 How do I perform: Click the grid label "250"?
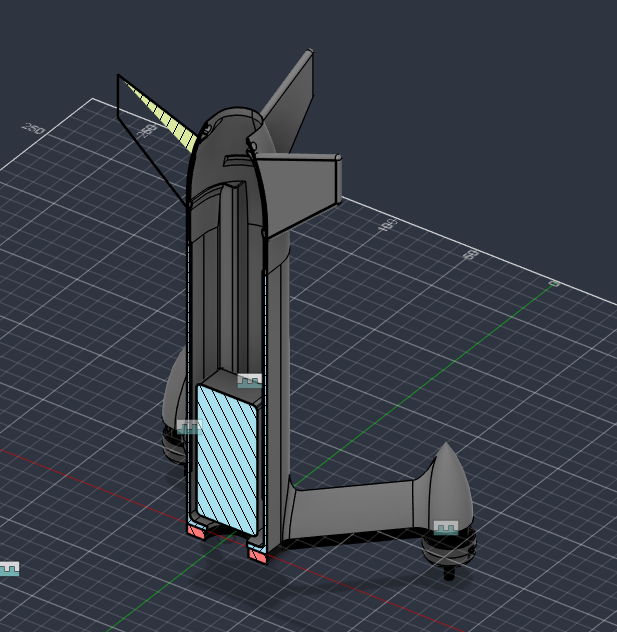coord(34,129)
